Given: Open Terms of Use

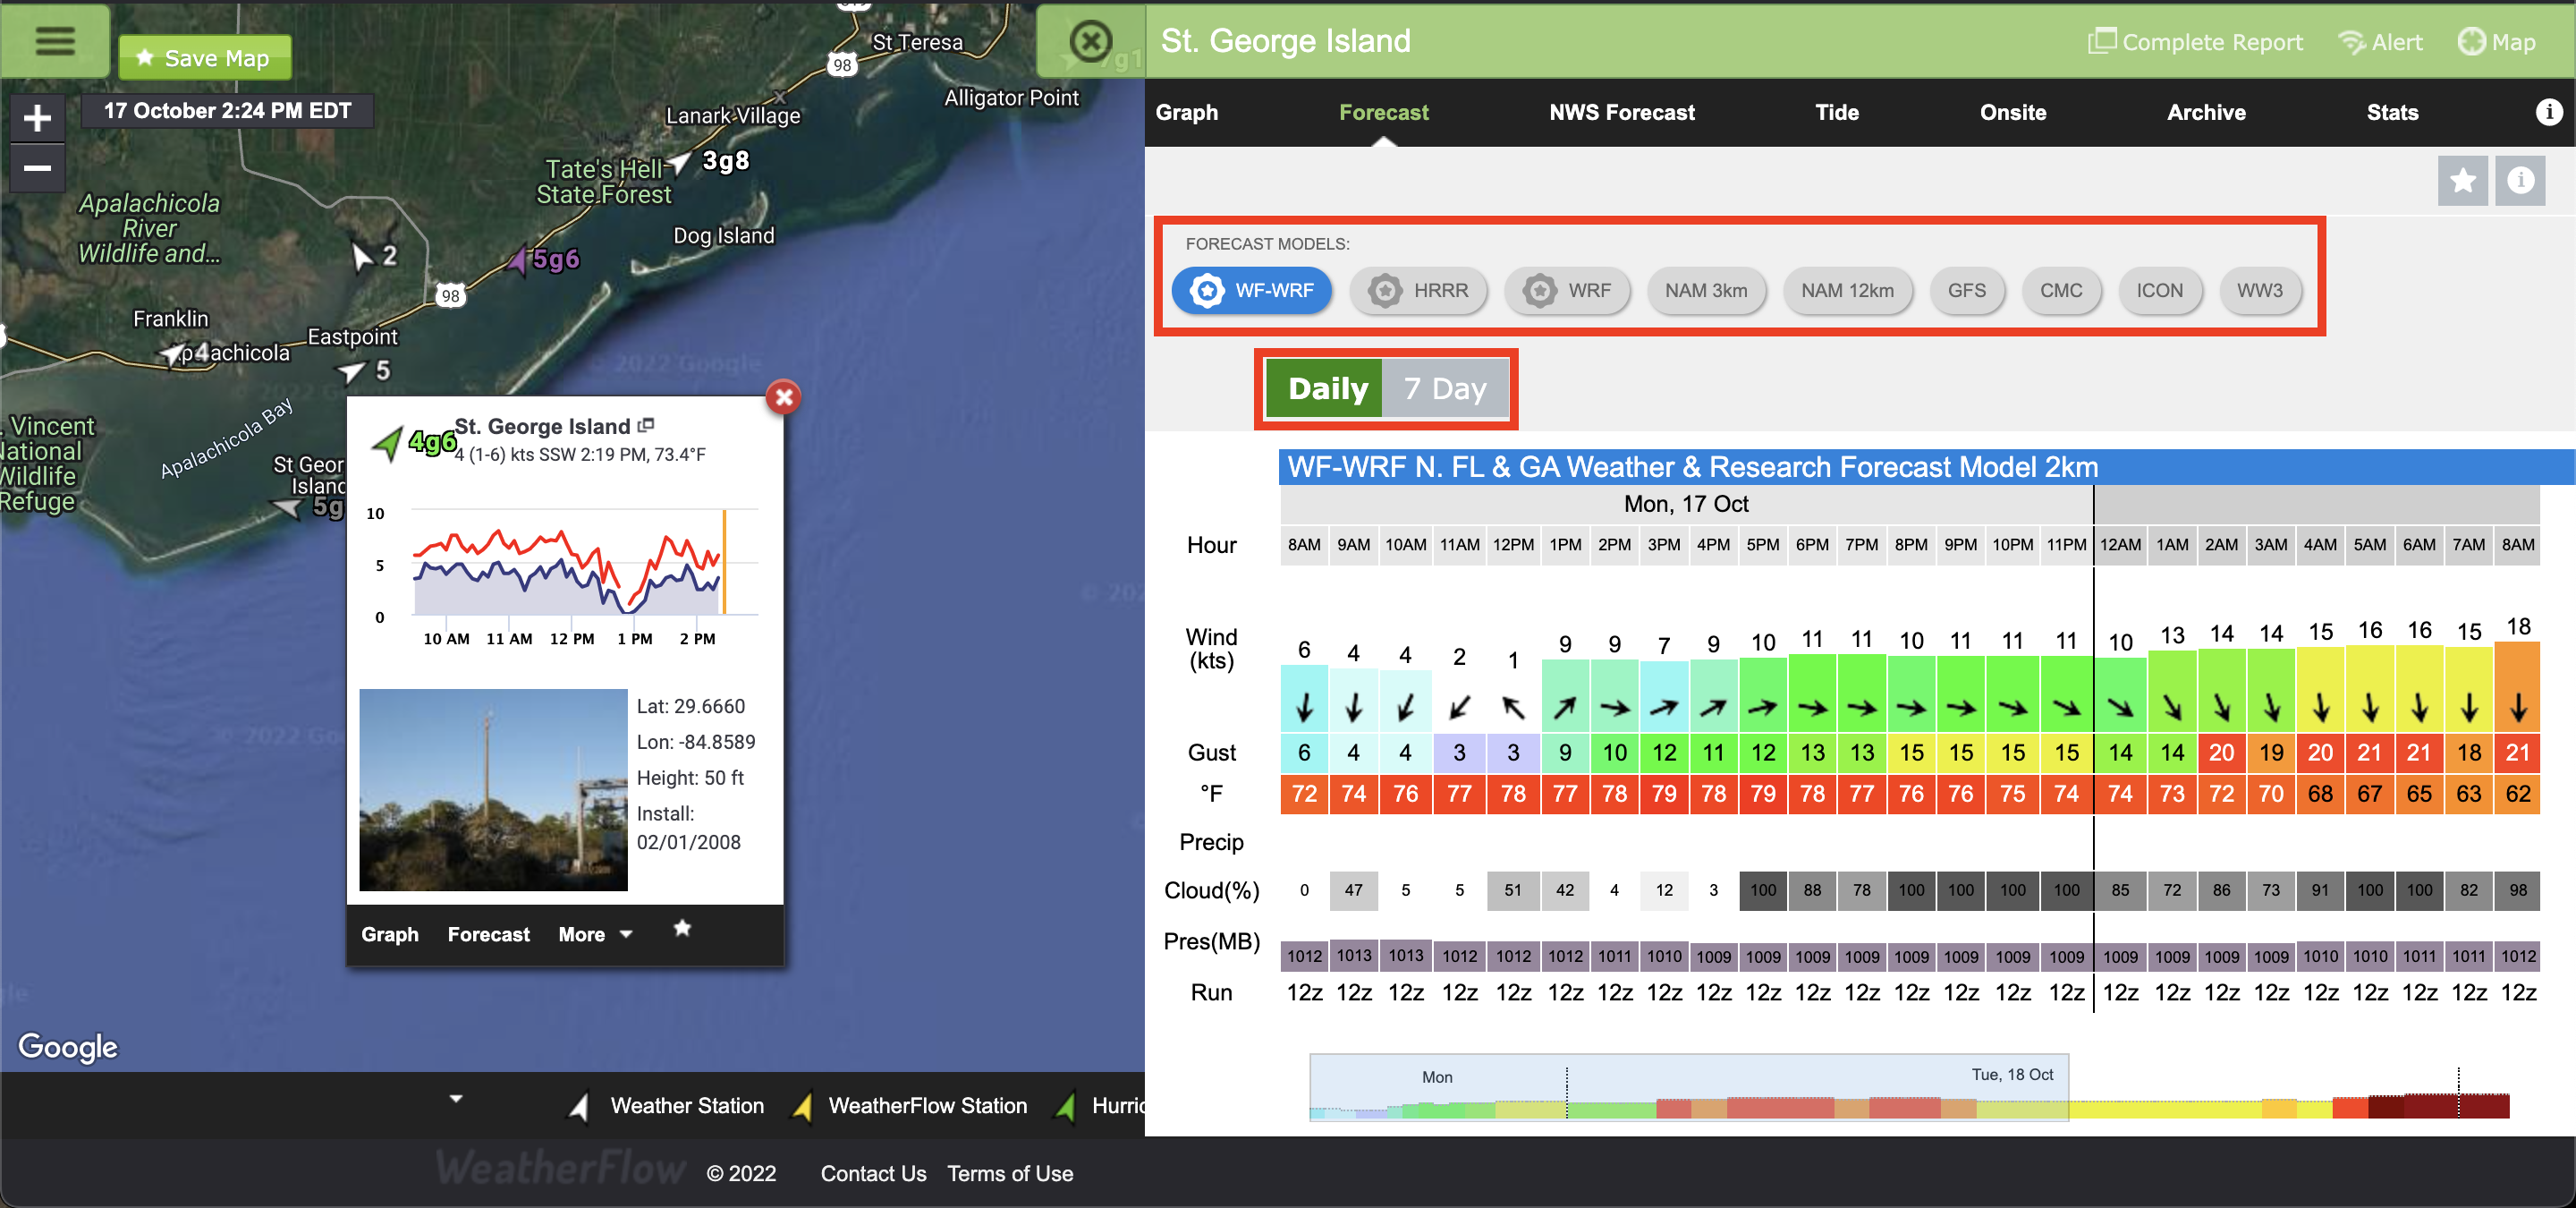Looking at the screenshot, I should click(x=1009, y=1174).
